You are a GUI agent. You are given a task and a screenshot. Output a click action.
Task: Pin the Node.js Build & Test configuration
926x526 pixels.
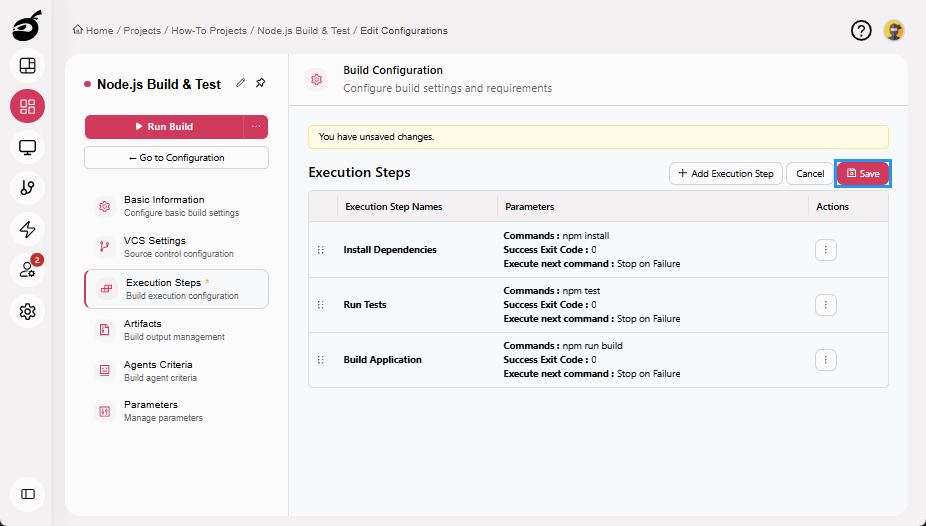[x=260, y=83]
